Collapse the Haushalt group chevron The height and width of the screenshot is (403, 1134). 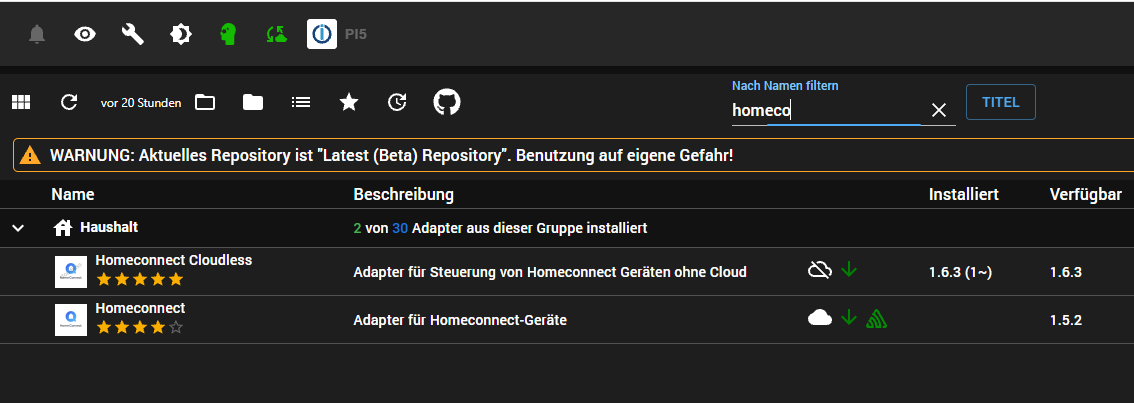[x=18, y=228]
